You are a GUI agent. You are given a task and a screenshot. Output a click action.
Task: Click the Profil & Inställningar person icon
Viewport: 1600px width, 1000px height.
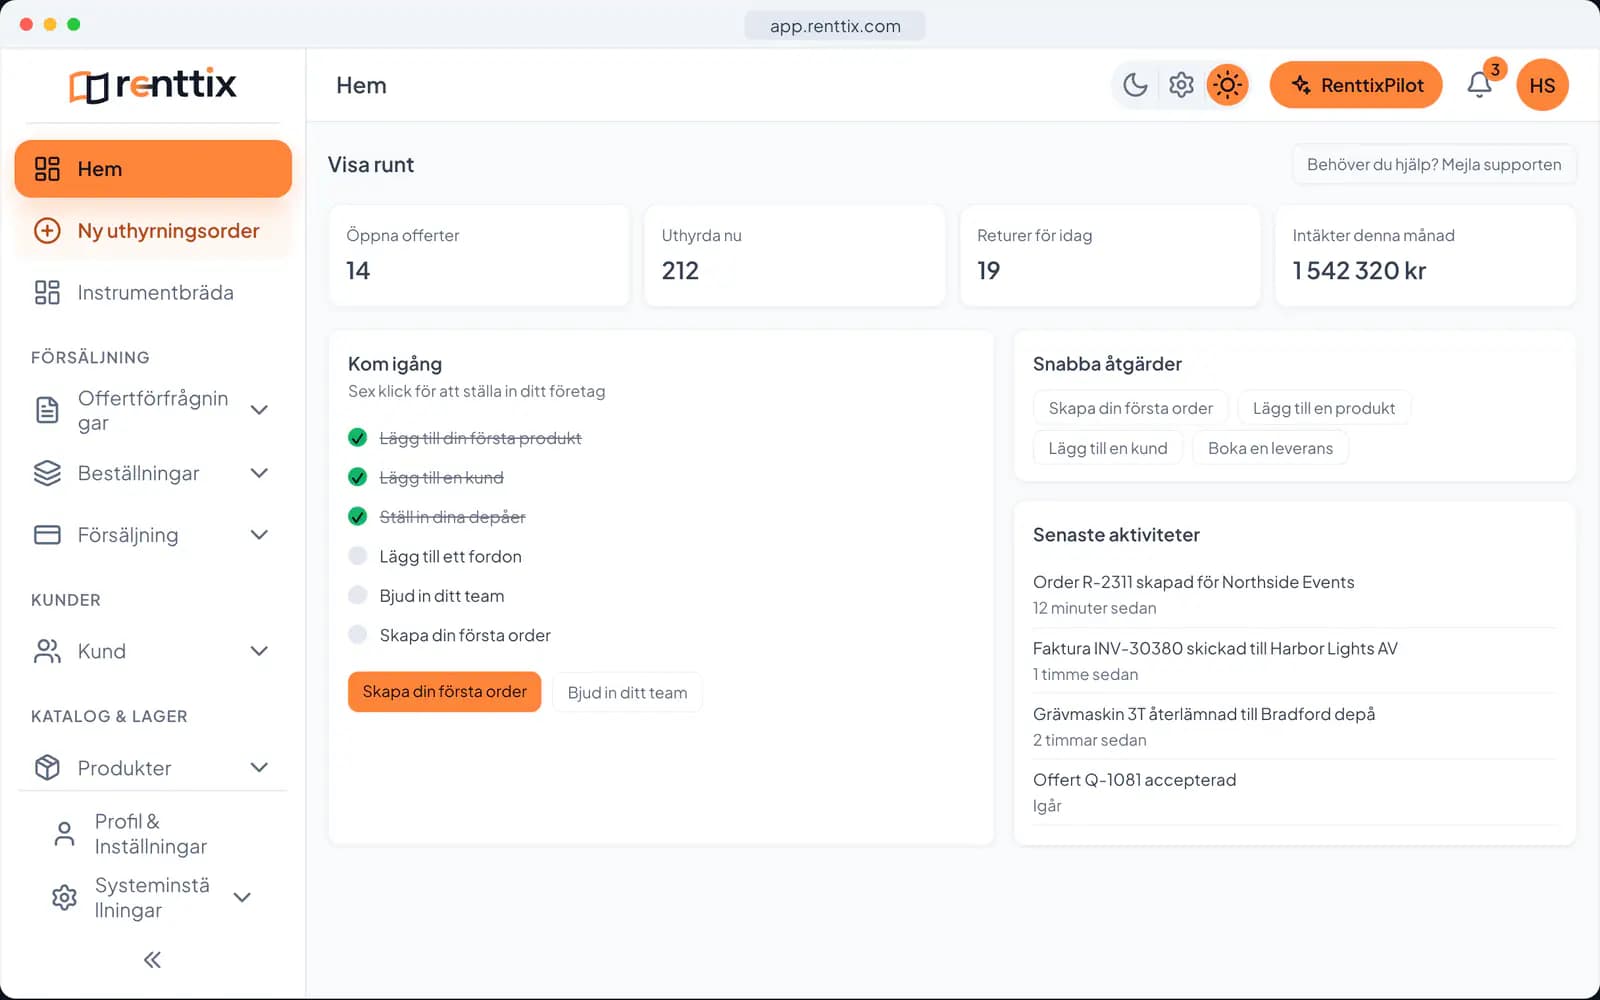click(x=64, y=834)
